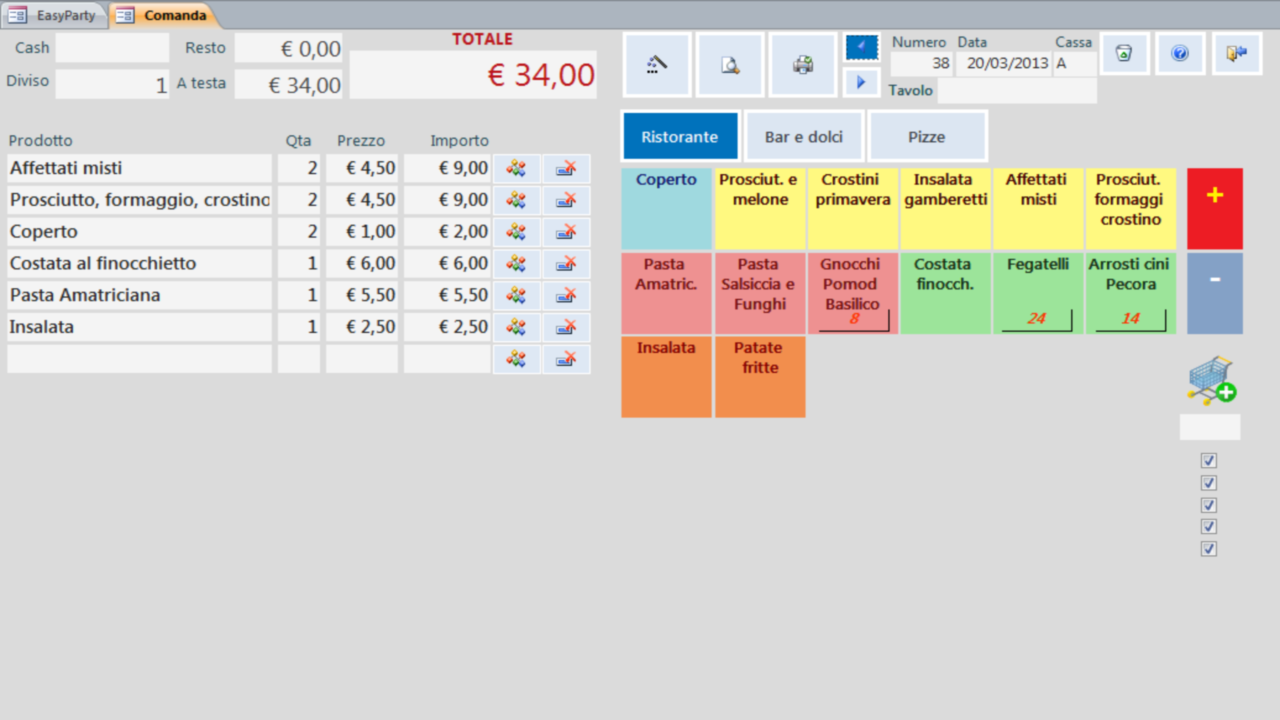Click the Costata al finocchietto product name cell
The height and width of the screenshot is (720, 1280).
coord(139,264)
